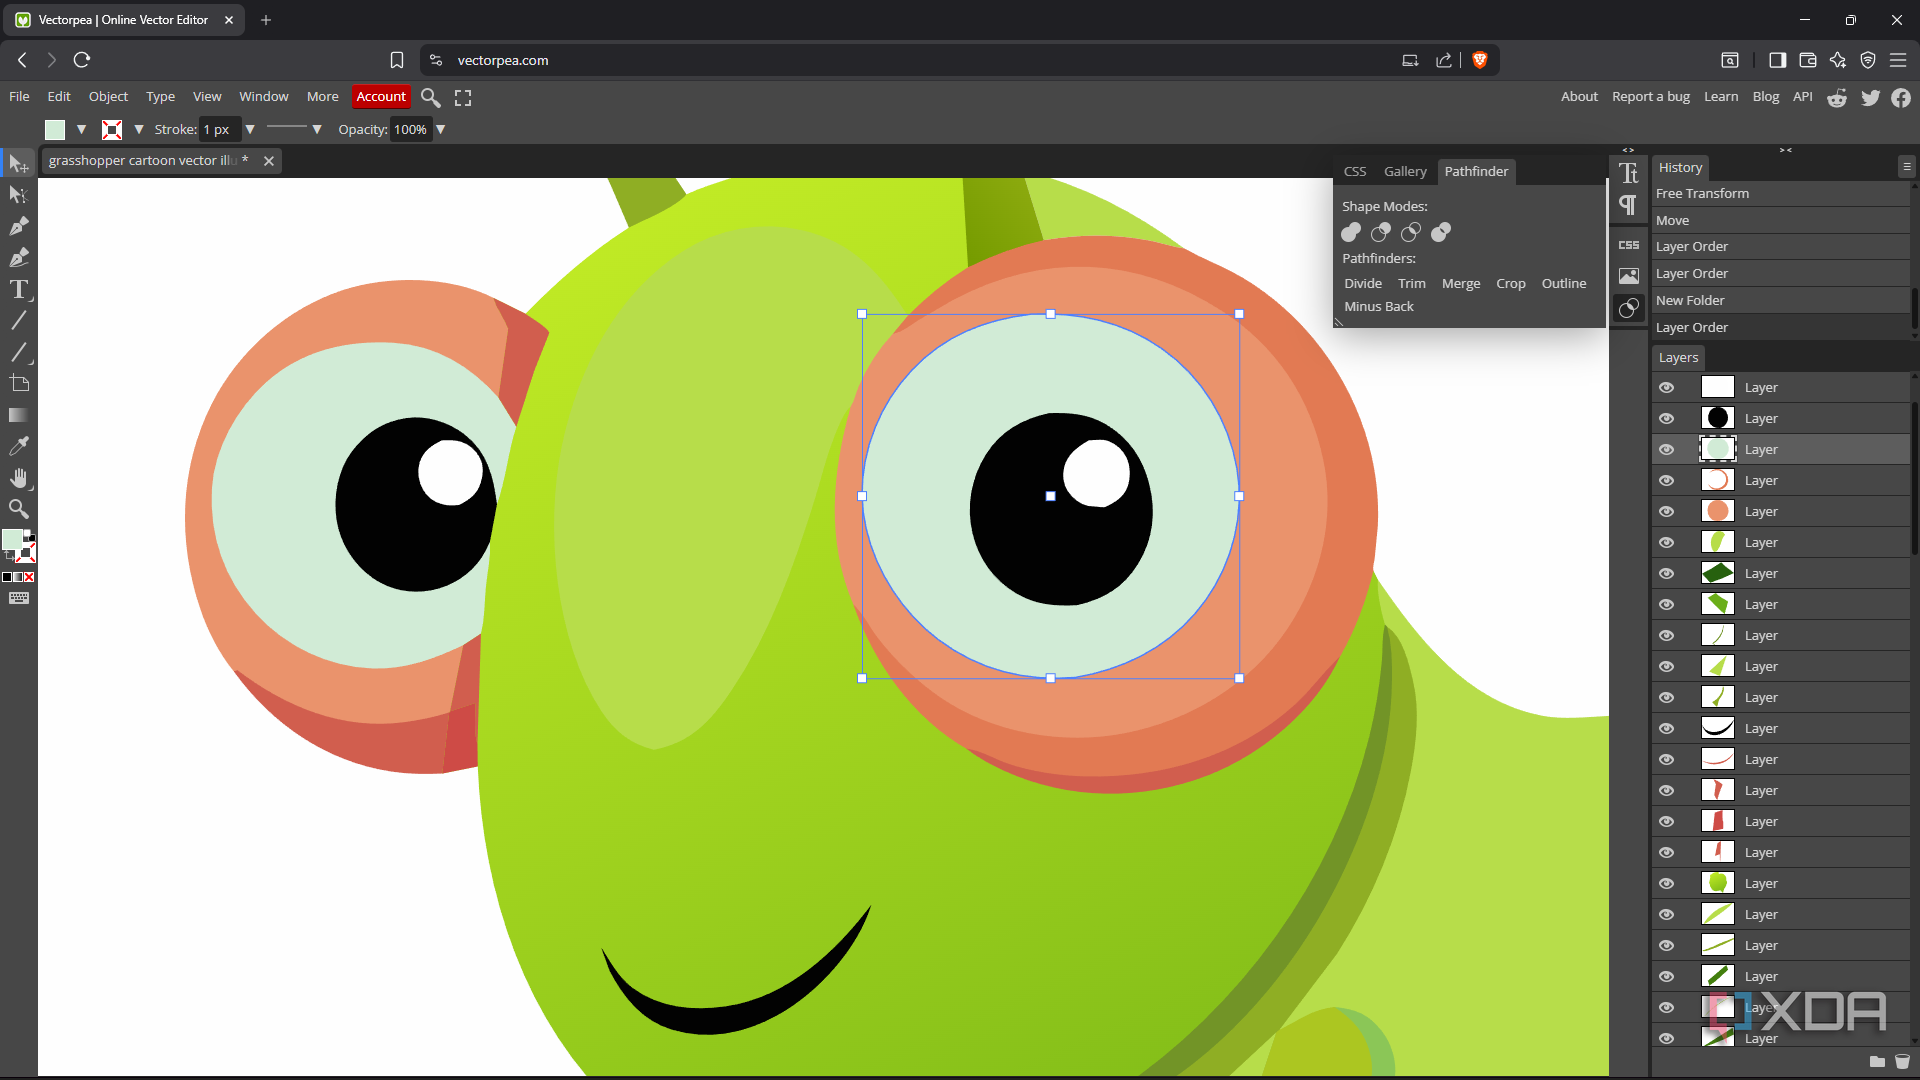1920x1080 pixels.
Task: Click the Exclude shape mode icon
Action: (x=1441, y=232)
